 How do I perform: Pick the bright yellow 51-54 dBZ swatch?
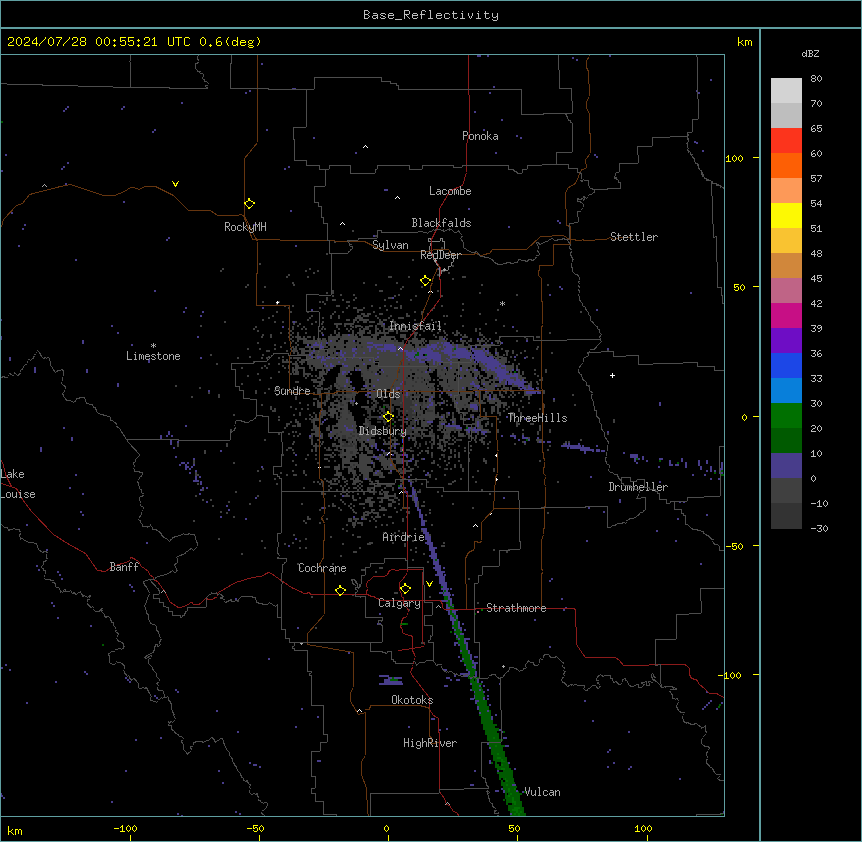786,215
